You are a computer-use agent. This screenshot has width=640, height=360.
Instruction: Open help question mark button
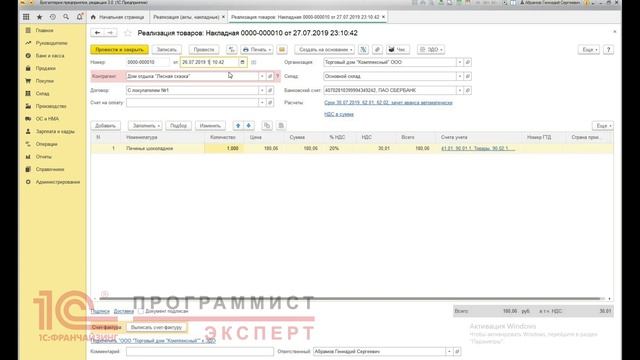608,49
